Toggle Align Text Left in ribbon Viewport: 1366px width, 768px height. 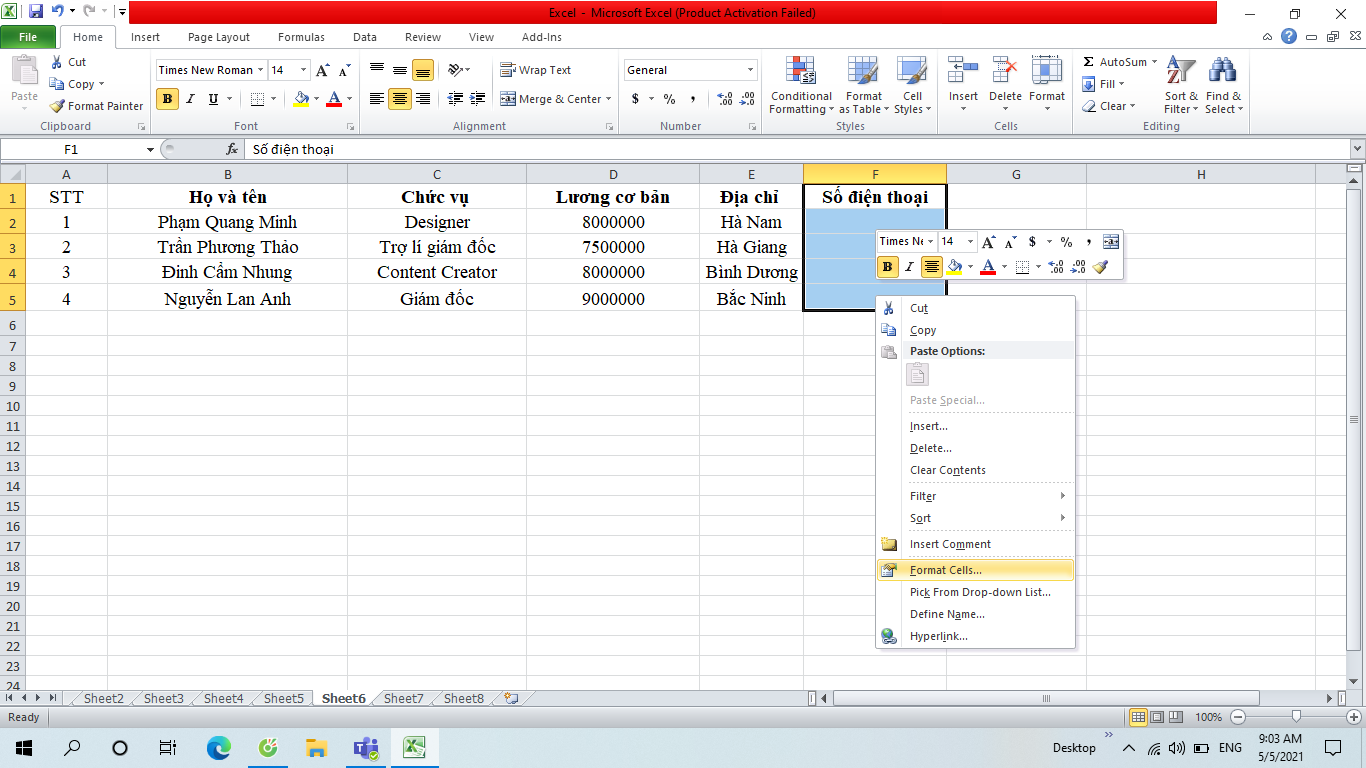pyautogui.click(x=377, y=99)
